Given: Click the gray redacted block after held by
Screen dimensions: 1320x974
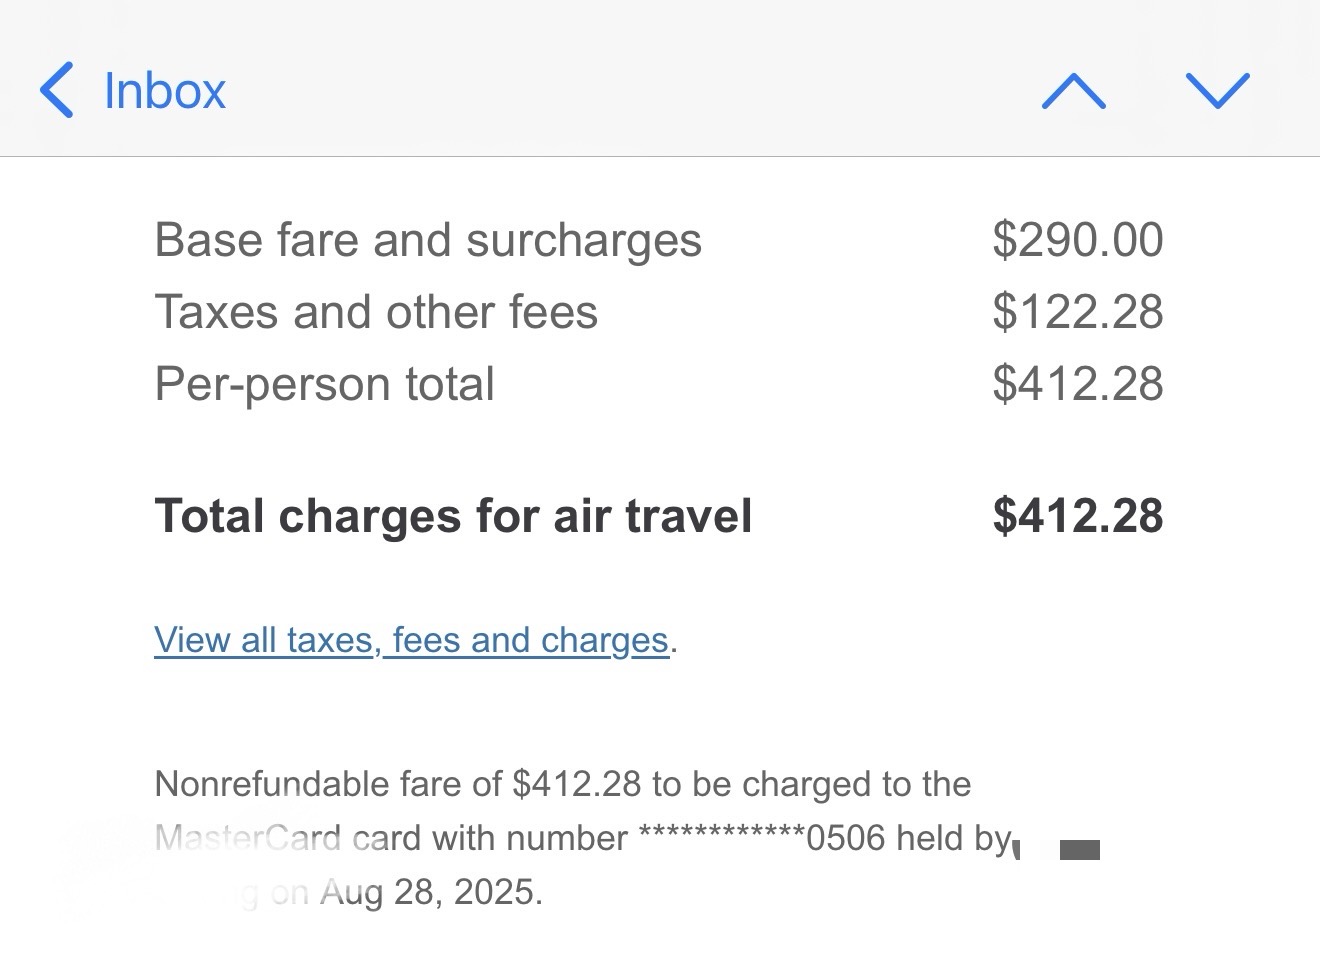Looking at the screenshot, I should (x=1079, y=851).
